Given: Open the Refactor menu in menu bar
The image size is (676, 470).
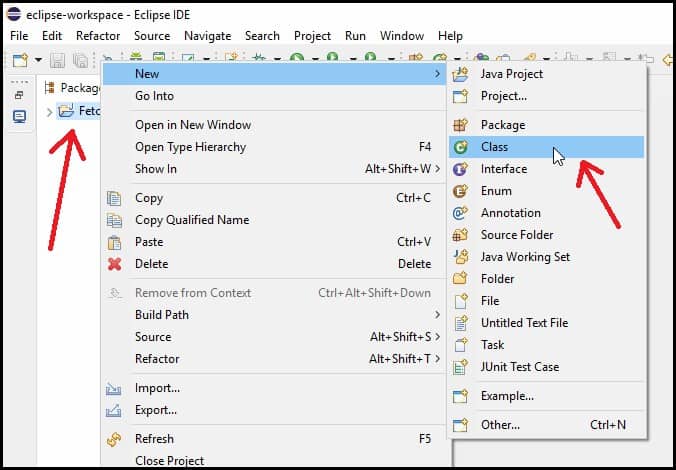Looking at the screenshot, I should 98,36.
